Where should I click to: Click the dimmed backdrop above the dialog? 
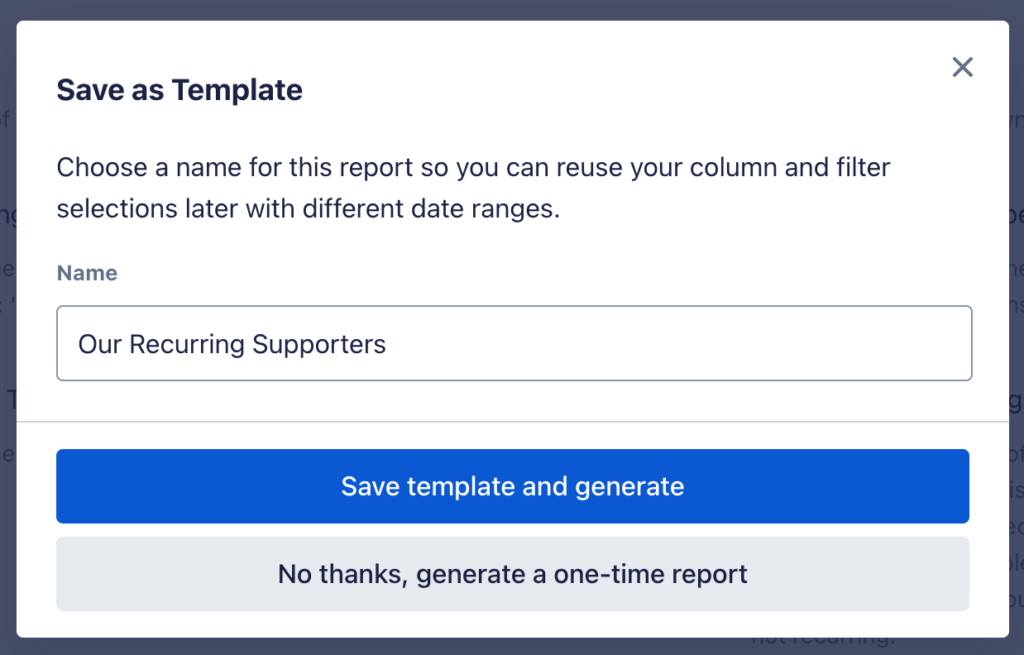(512, 9)
